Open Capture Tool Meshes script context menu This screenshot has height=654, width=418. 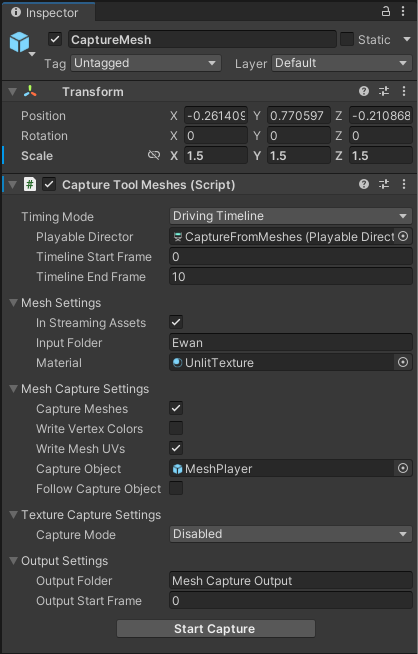(404, 184)
